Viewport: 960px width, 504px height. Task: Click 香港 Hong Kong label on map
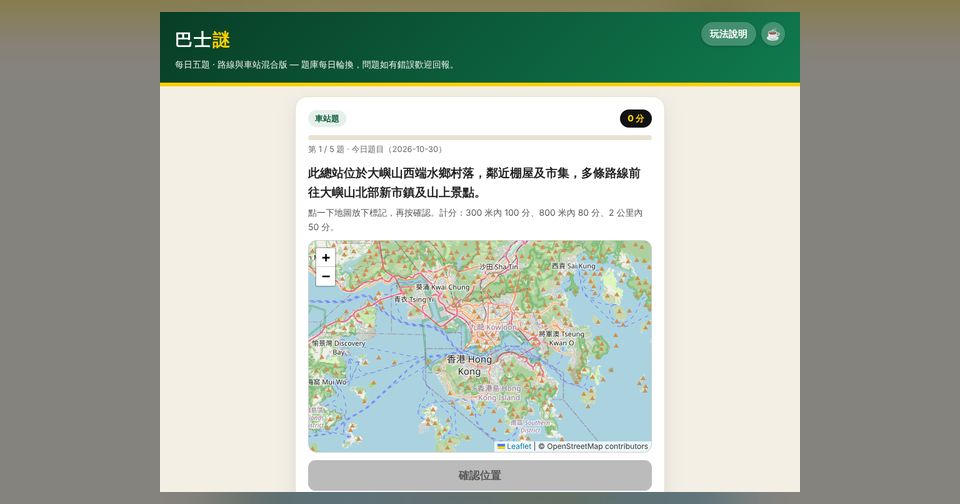click(x=469, y=365)
